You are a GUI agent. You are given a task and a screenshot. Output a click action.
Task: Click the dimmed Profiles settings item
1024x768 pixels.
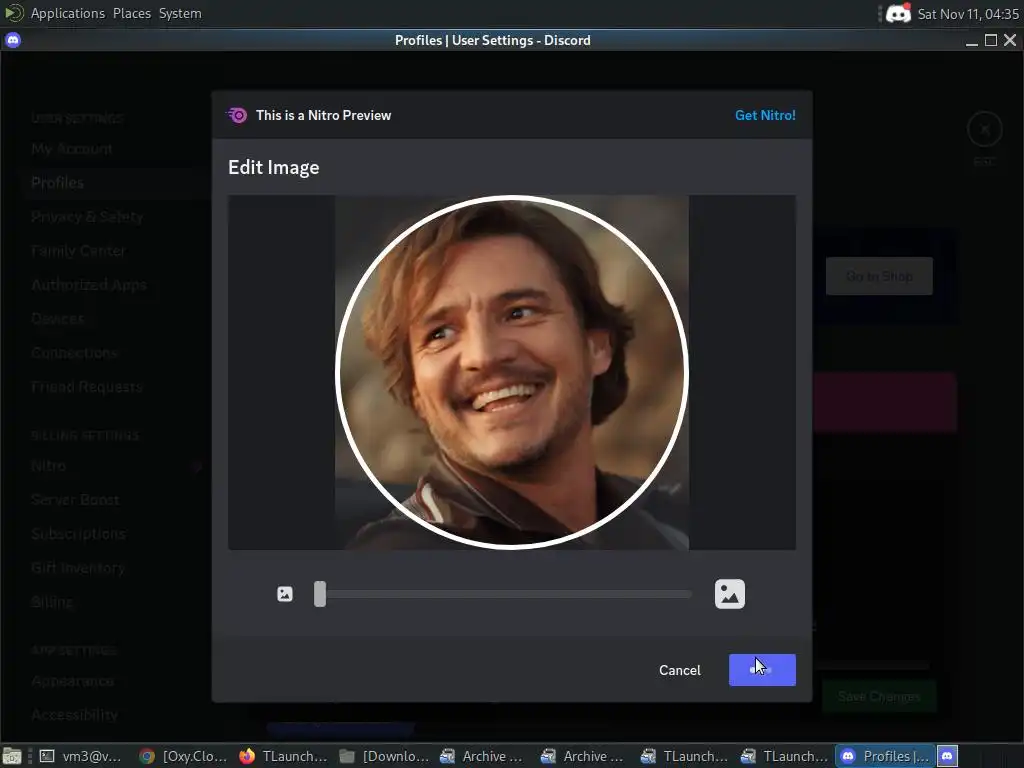(x=57, y=183)
